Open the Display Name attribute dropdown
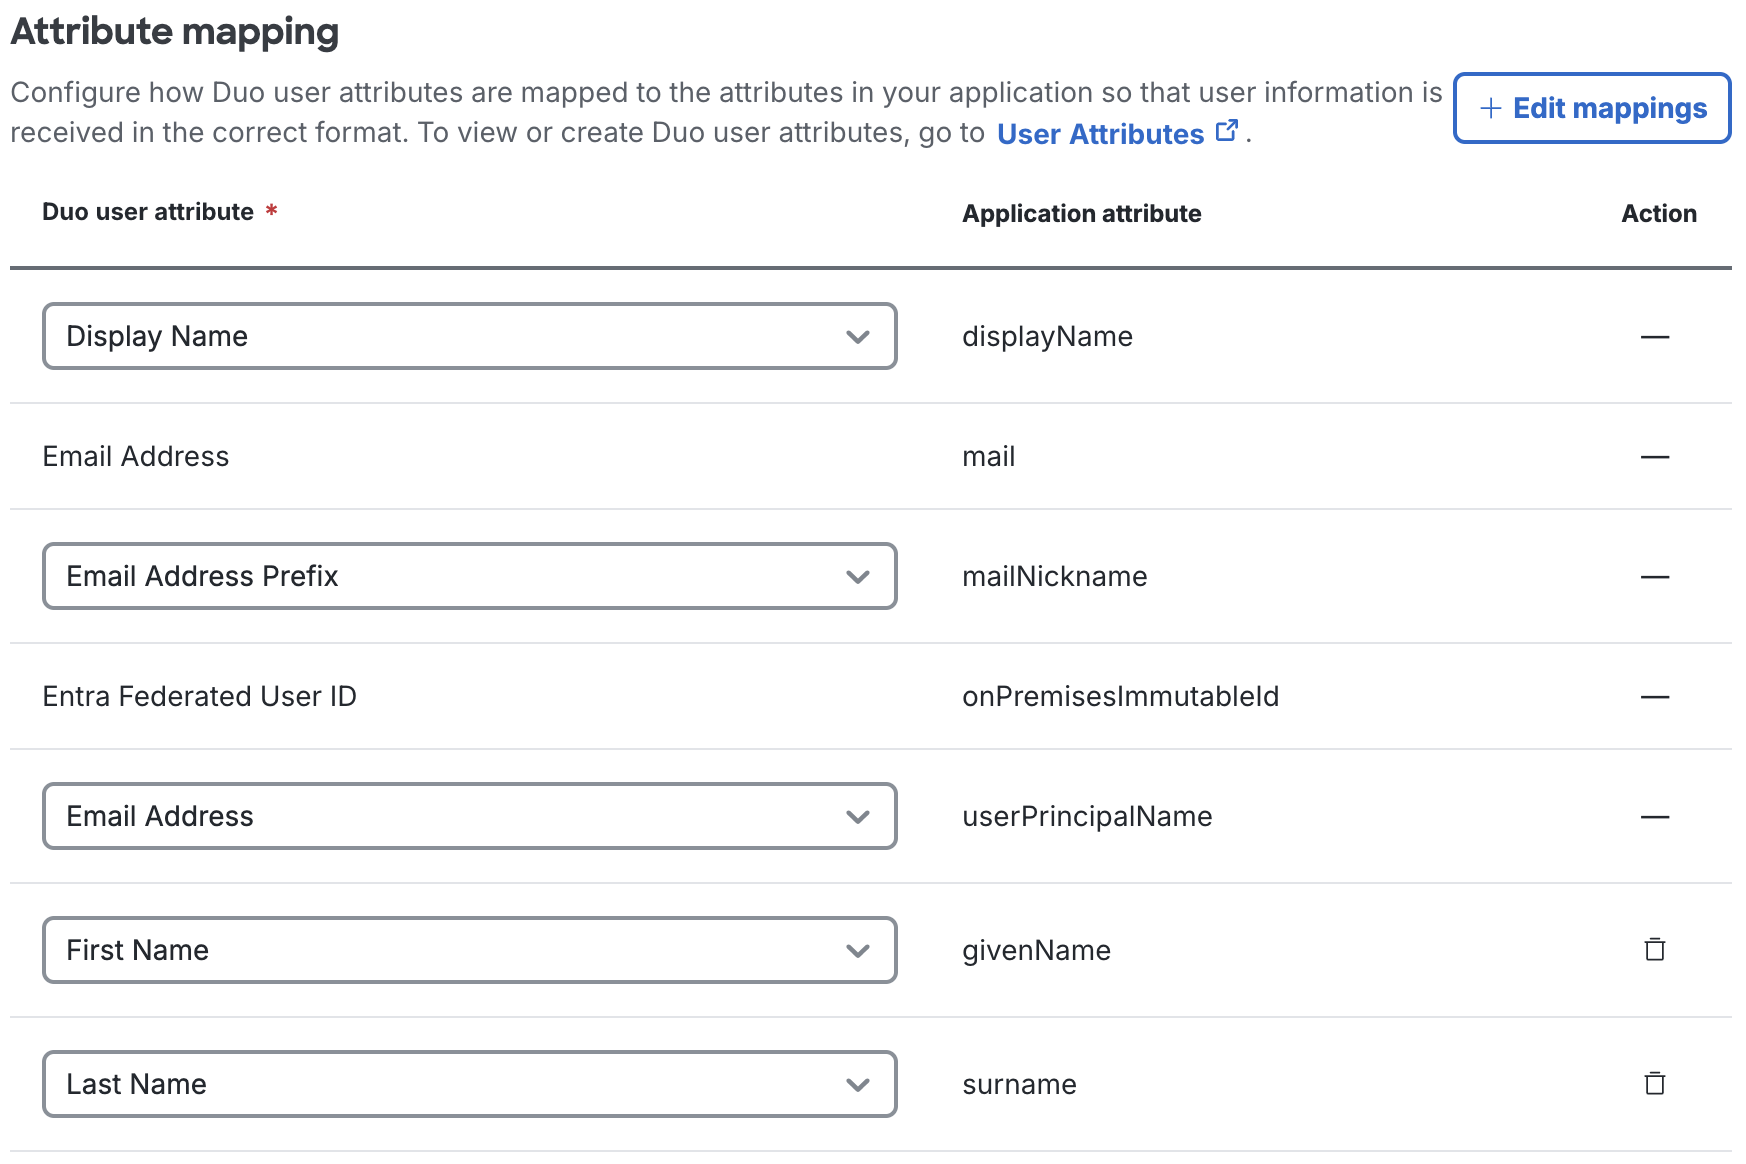1746x1164 pixels. [470, 337]
